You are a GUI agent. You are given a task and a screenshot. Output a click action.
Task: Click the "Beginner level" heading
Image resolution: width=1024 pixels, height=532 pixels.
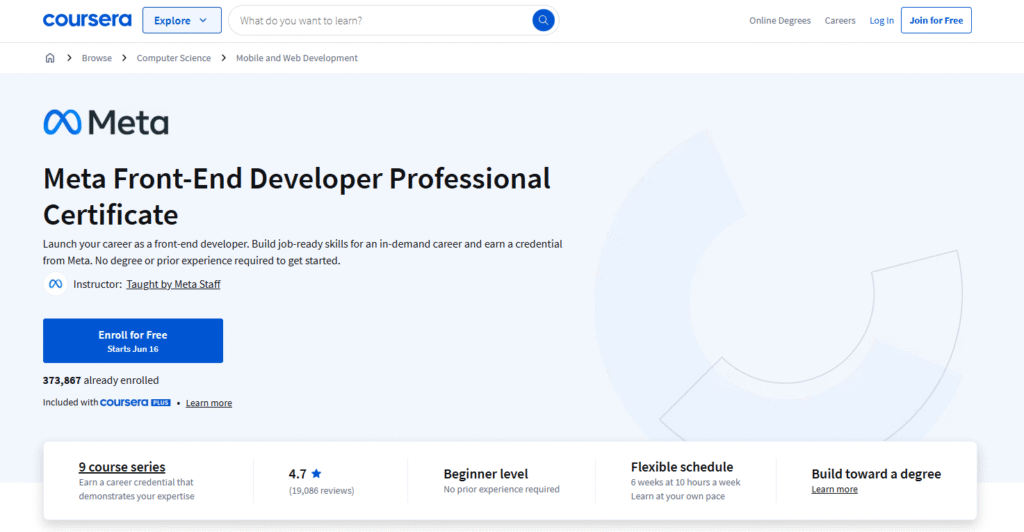coord(486,474)
